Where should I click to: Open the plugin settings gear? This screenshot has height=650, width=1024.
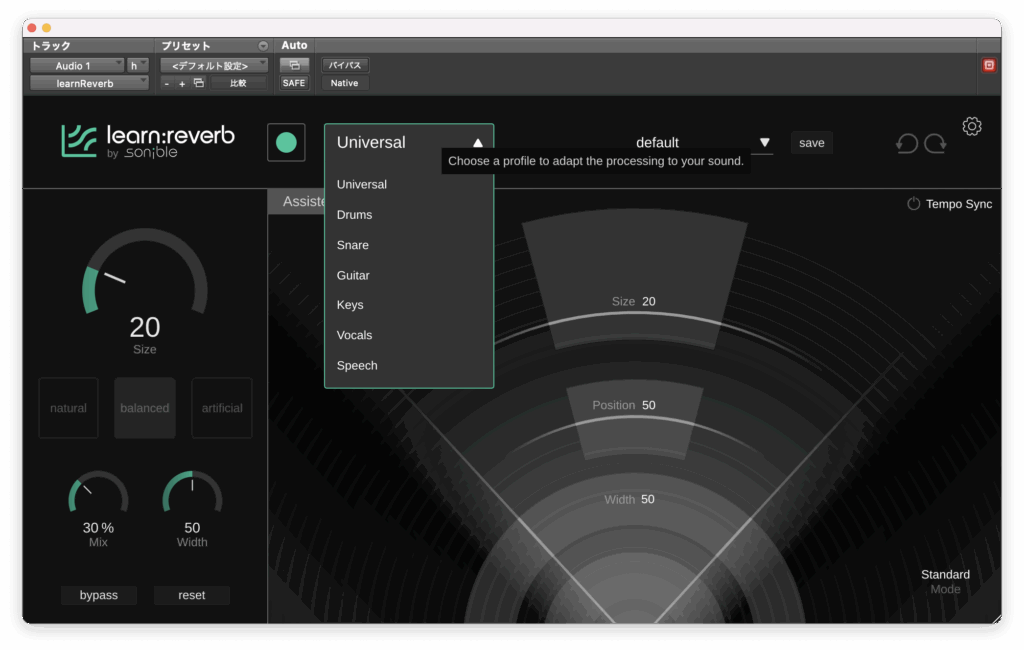(x=972, y=126)
